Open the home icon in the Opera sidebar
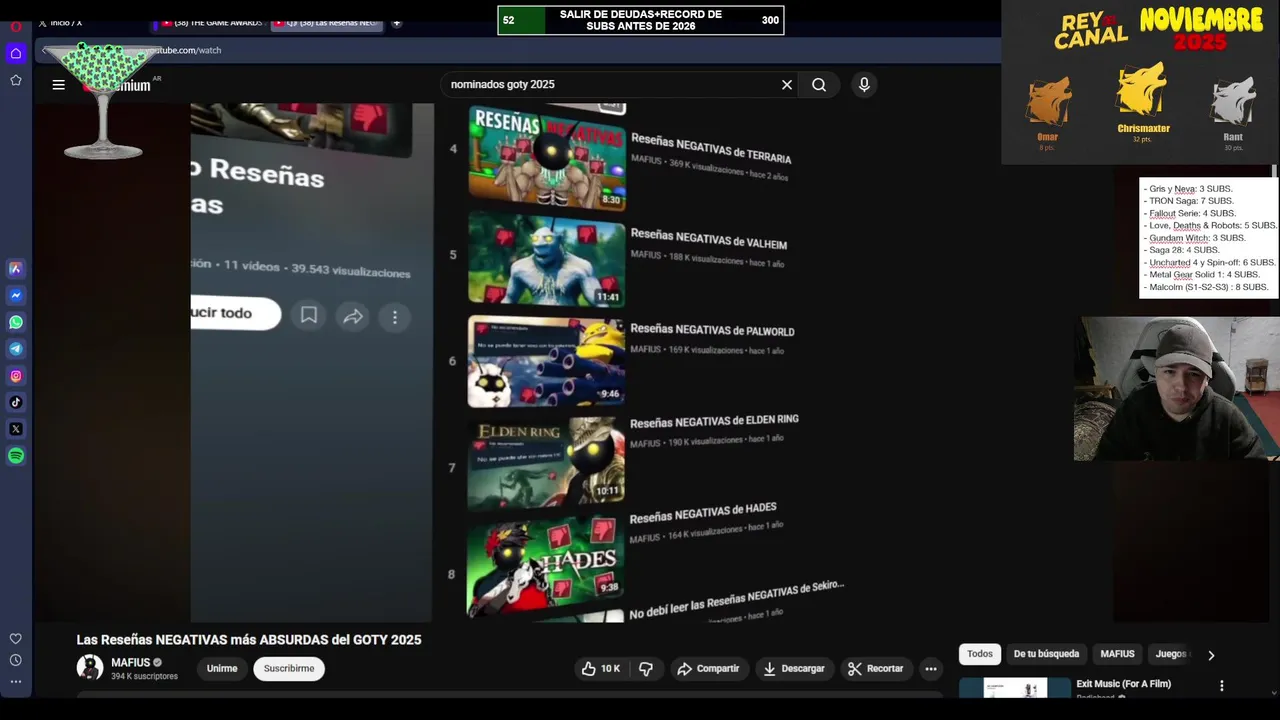 tap(16, 53)
